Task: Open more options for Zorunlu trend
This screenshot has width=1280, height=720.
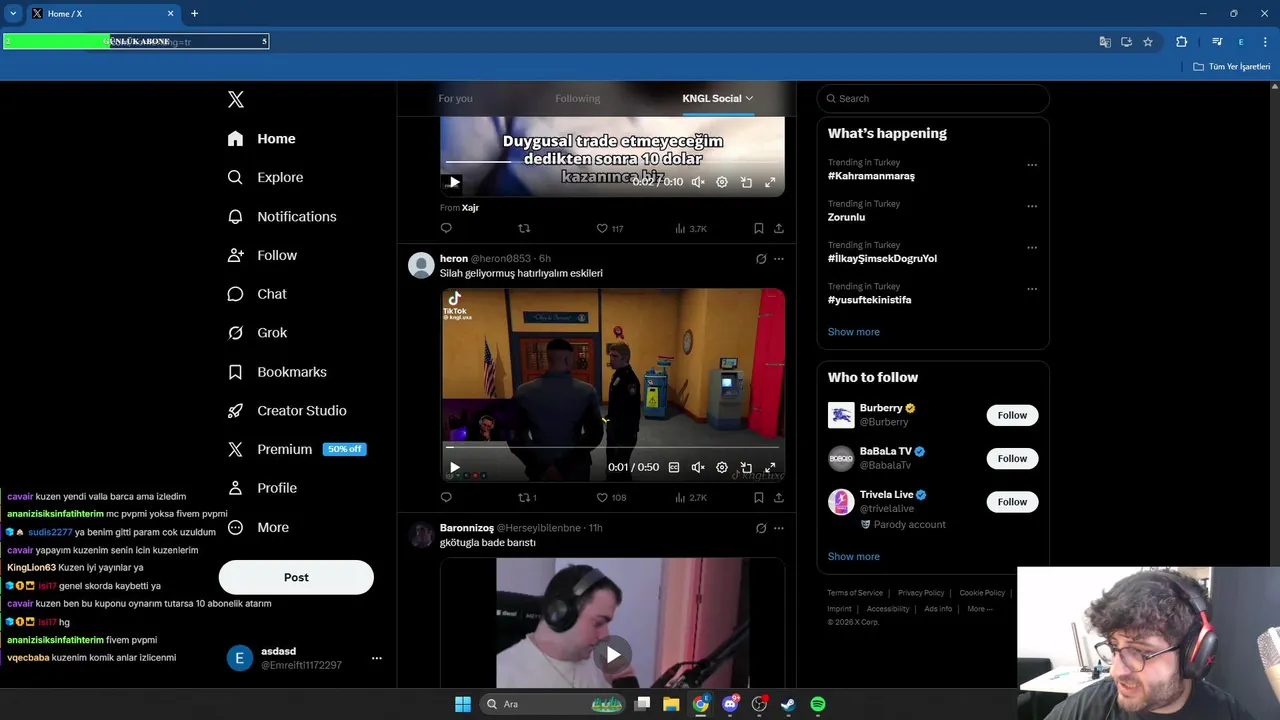Action: pos(1032,206)
